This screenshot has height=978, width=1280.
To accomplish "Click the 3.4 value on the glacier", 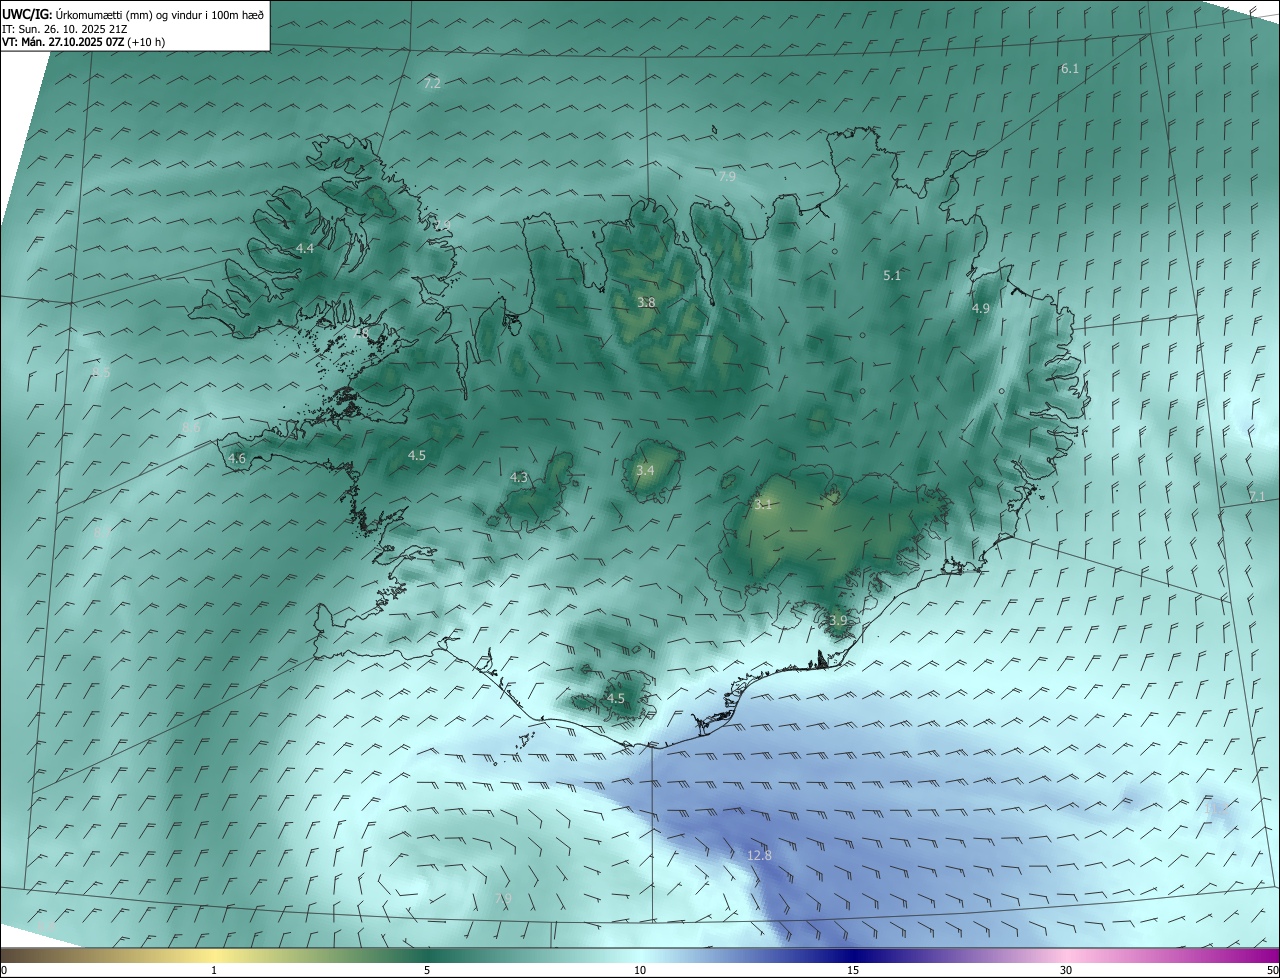I will (645, 471).
